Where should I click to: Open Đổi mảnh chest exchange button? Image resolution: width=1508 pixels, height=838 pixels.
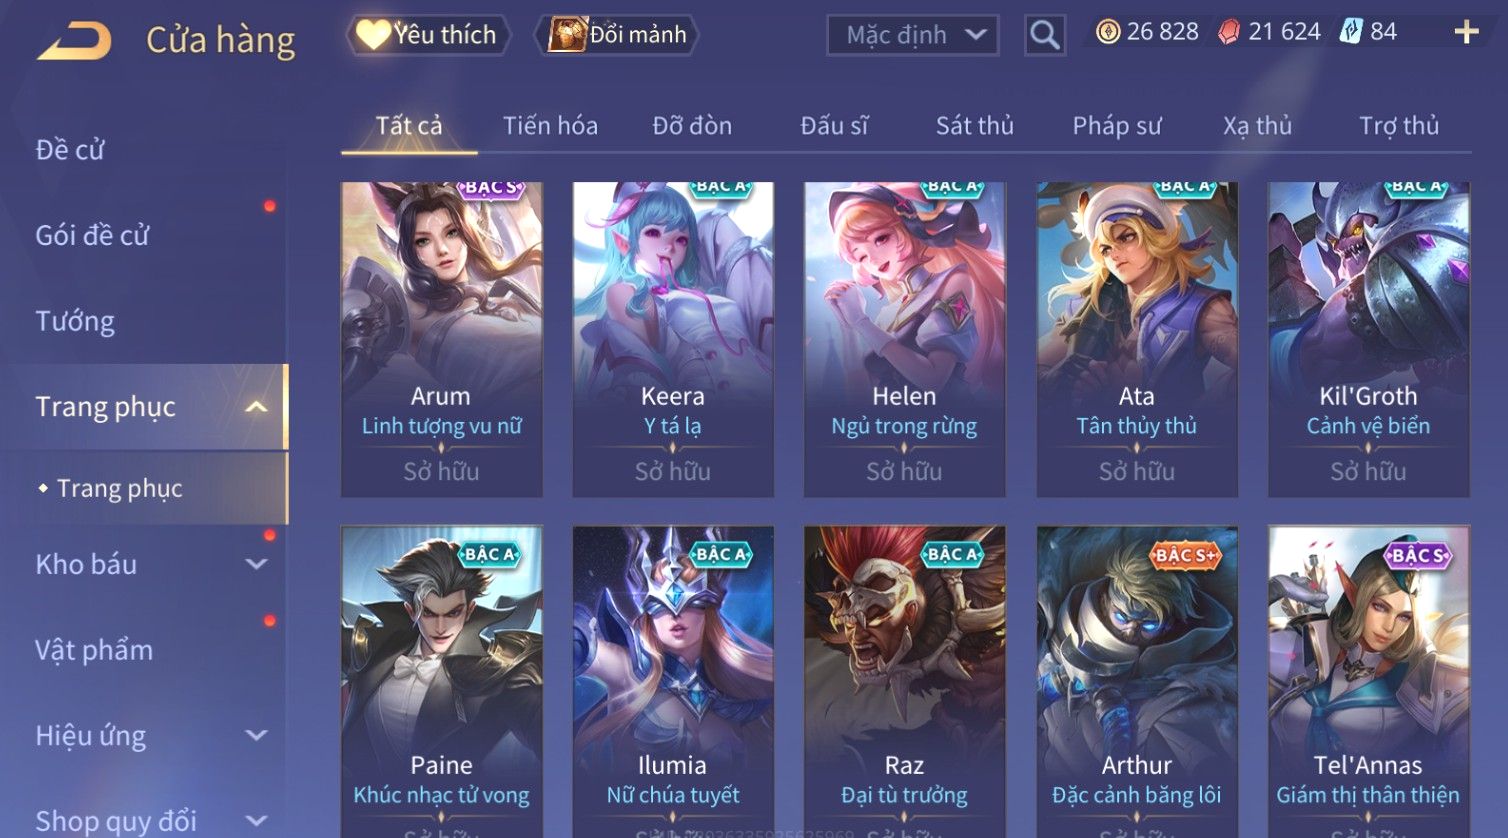pyautogui.click(x=617, y=35)
